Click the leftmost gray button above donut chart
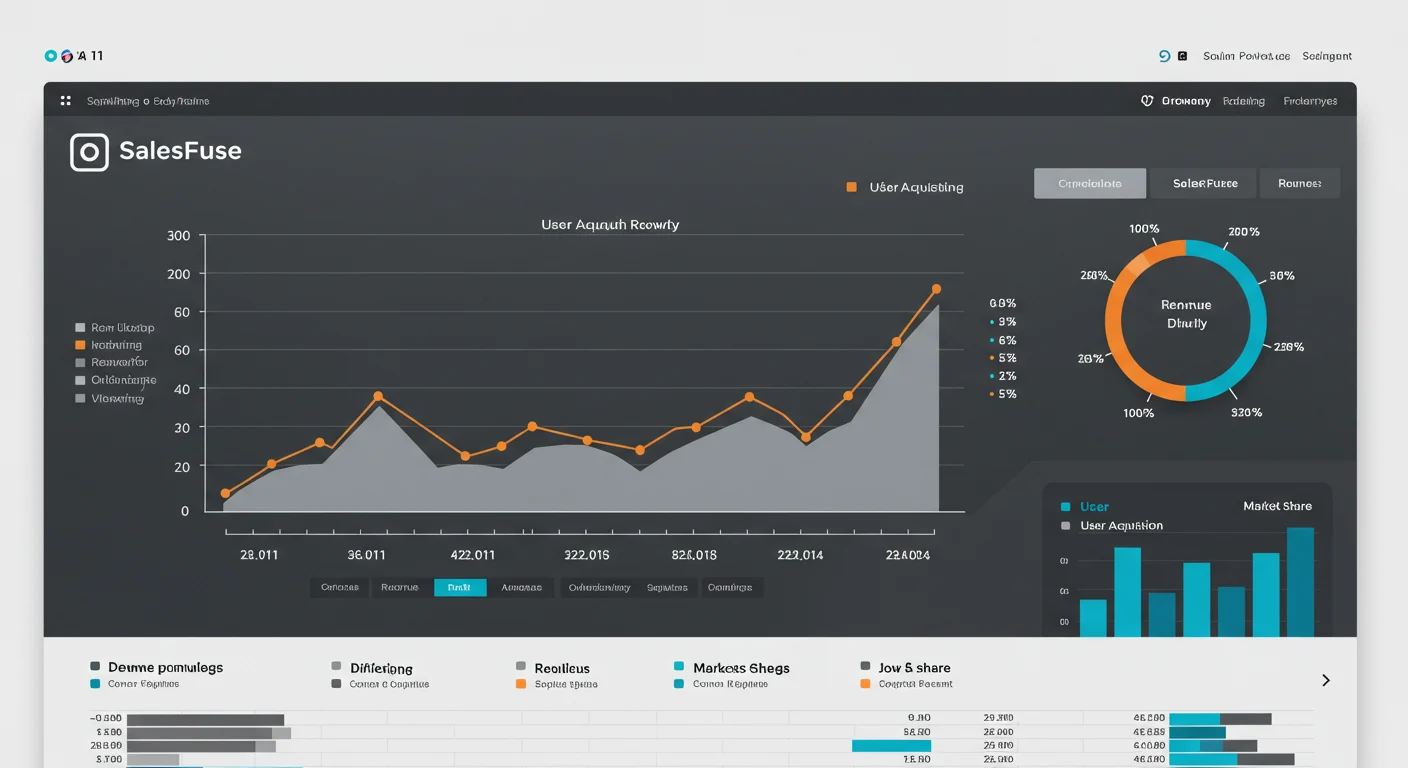Viewport: 1408px width, 768px height. tap(1089, 184)
